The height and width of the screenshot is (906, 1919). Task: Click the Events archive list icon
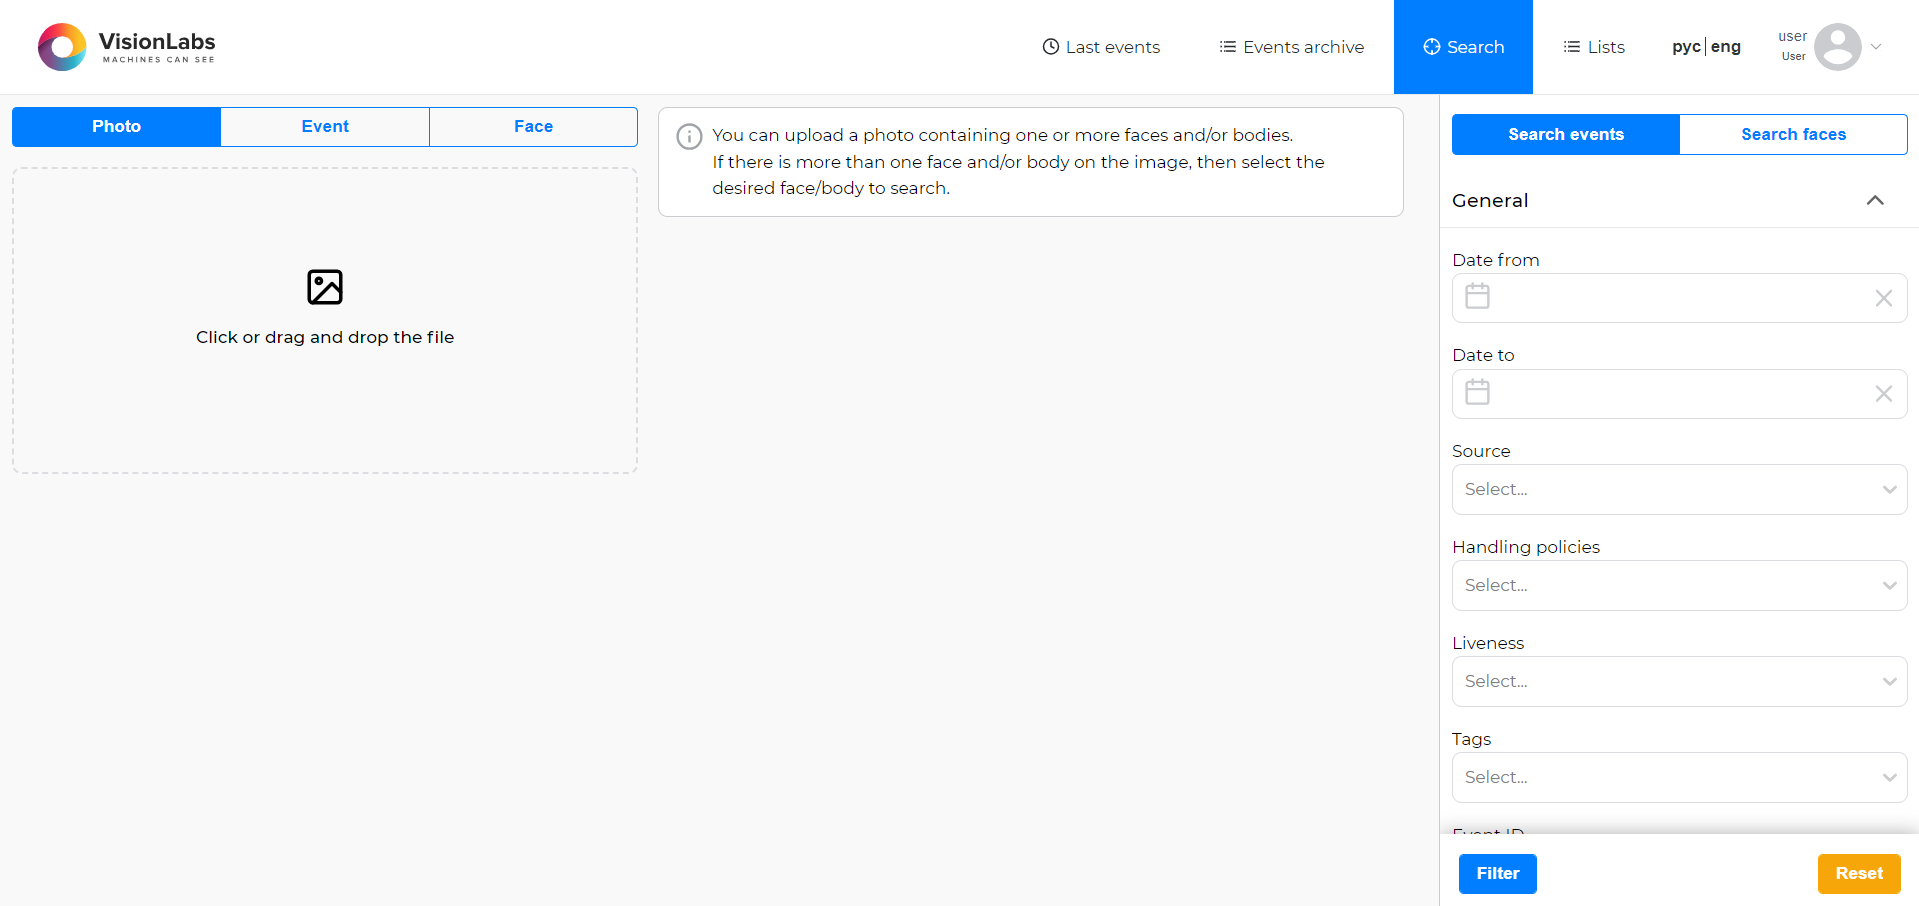point(1226,46)
